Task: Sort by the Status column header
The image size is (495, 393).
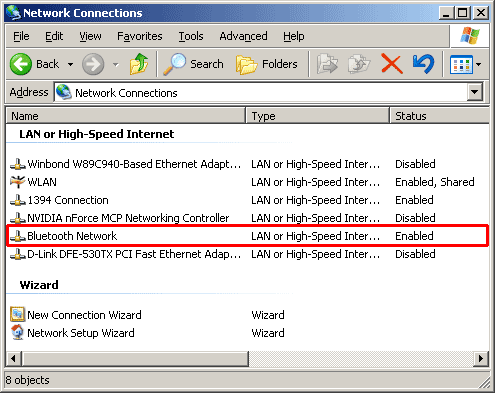Action: pos(439,116)
